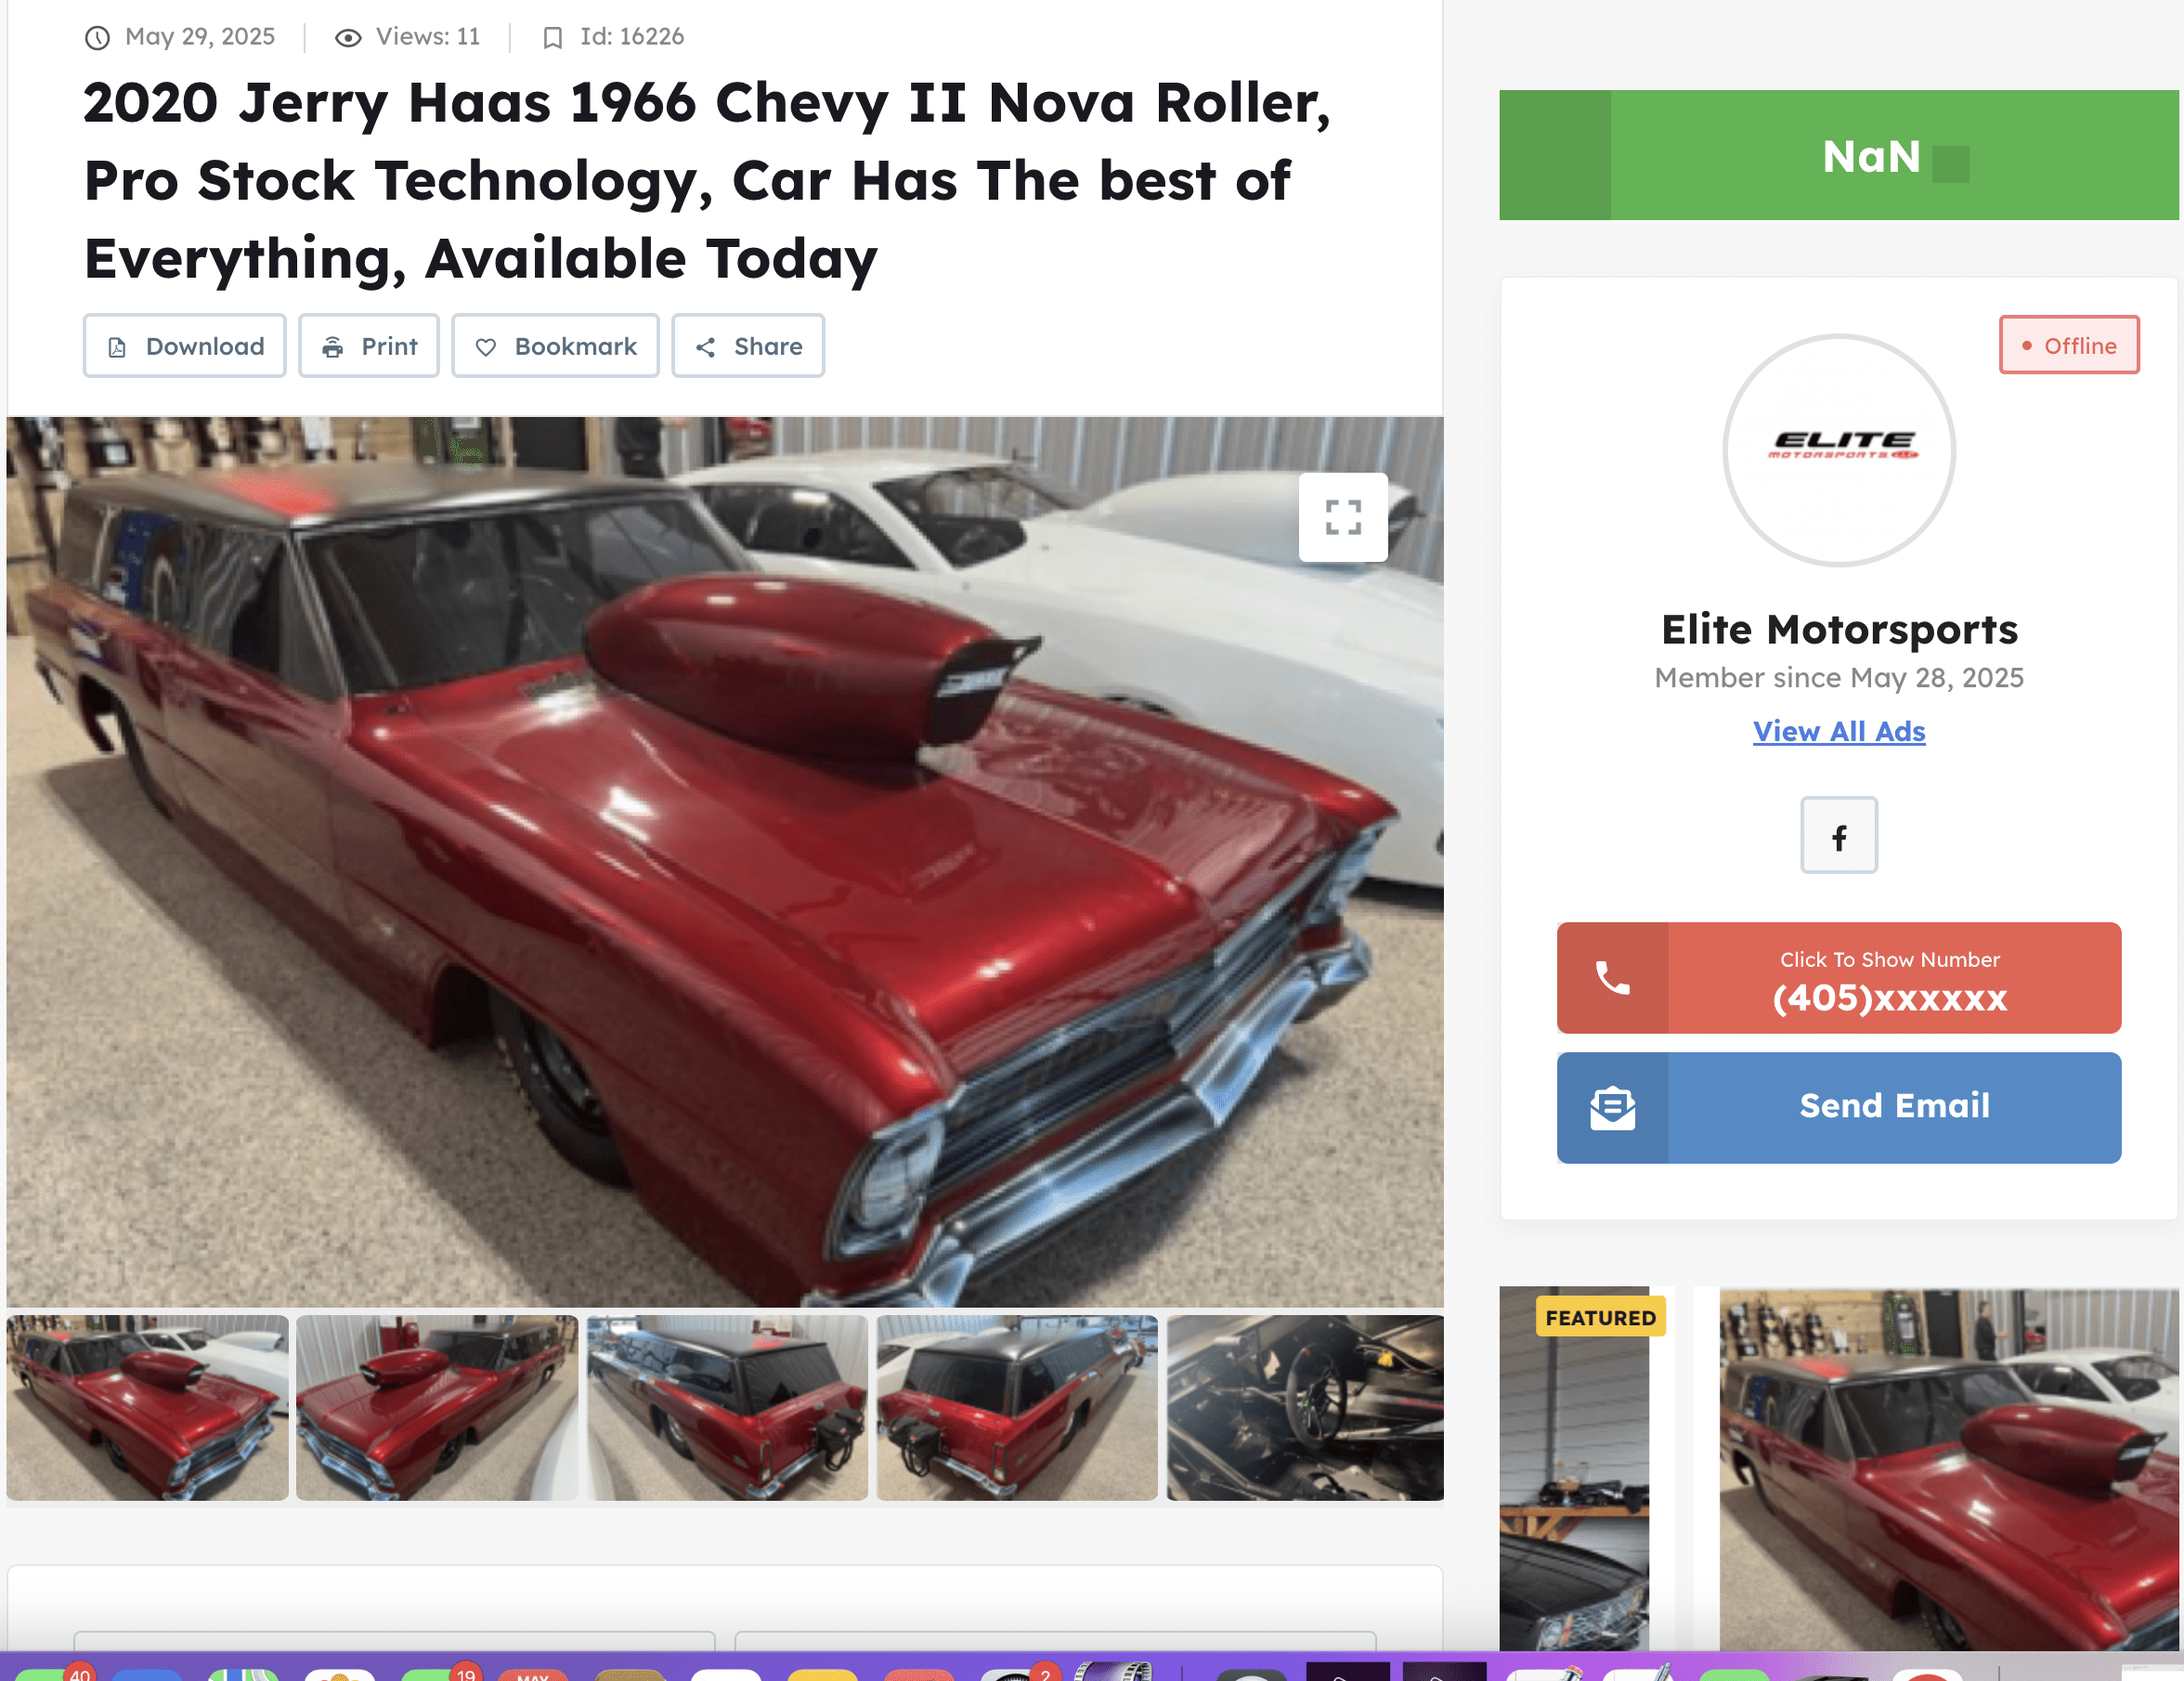
Task: Open the FEATURED ad thumbnail
Action: pos(1574,1468)
